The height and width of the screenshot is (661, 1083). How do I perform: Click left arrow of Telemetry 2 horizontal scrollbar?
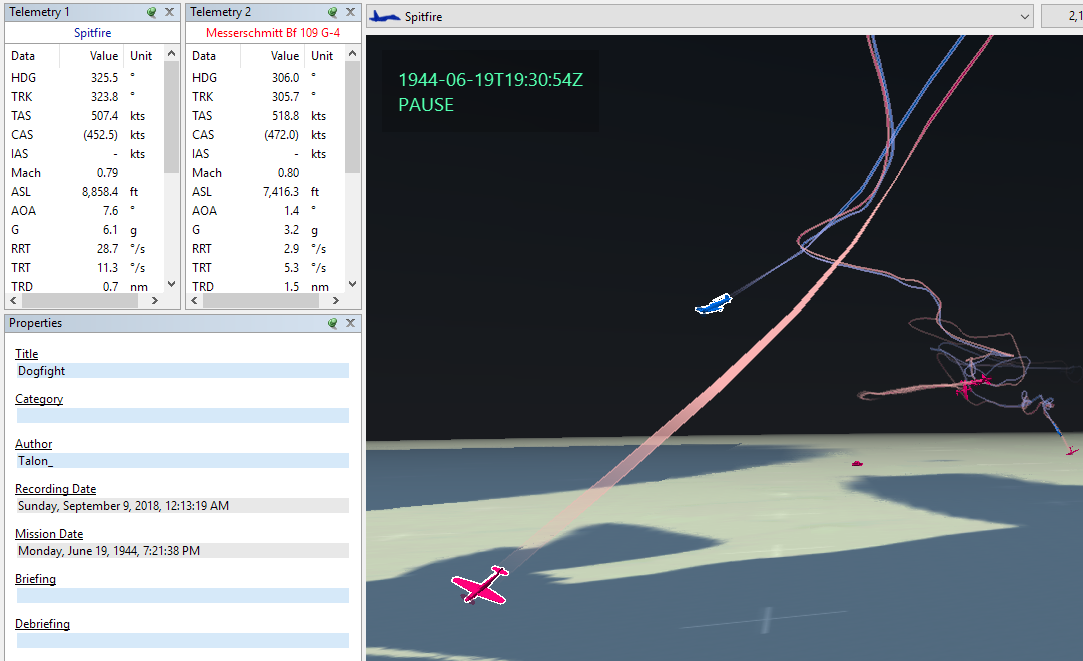[x=194, y=300]
